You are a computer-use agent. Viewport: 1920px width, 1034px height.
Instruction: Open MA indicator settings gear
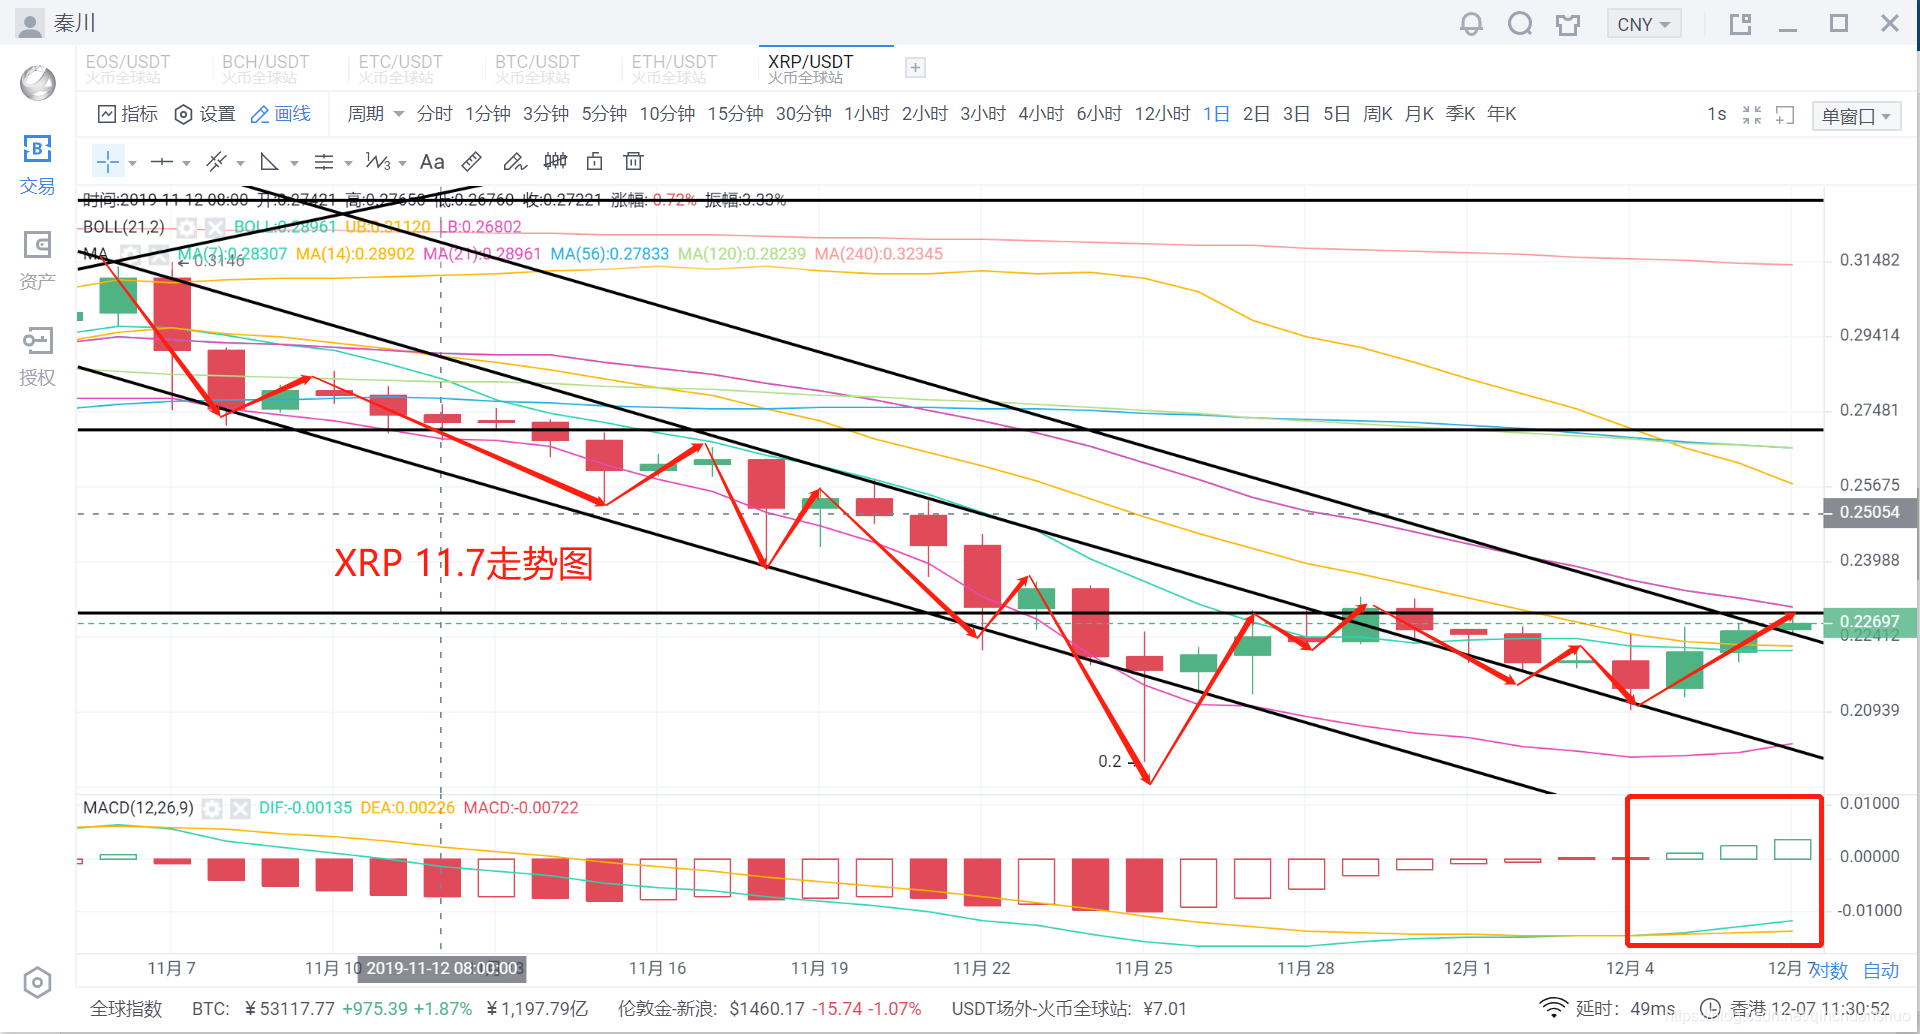coord(130,254)
